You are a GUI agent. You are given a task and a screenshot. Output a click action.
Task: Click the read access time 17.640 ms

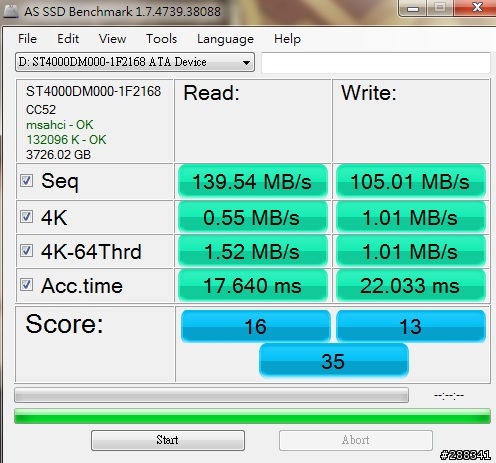coord(253,285)
